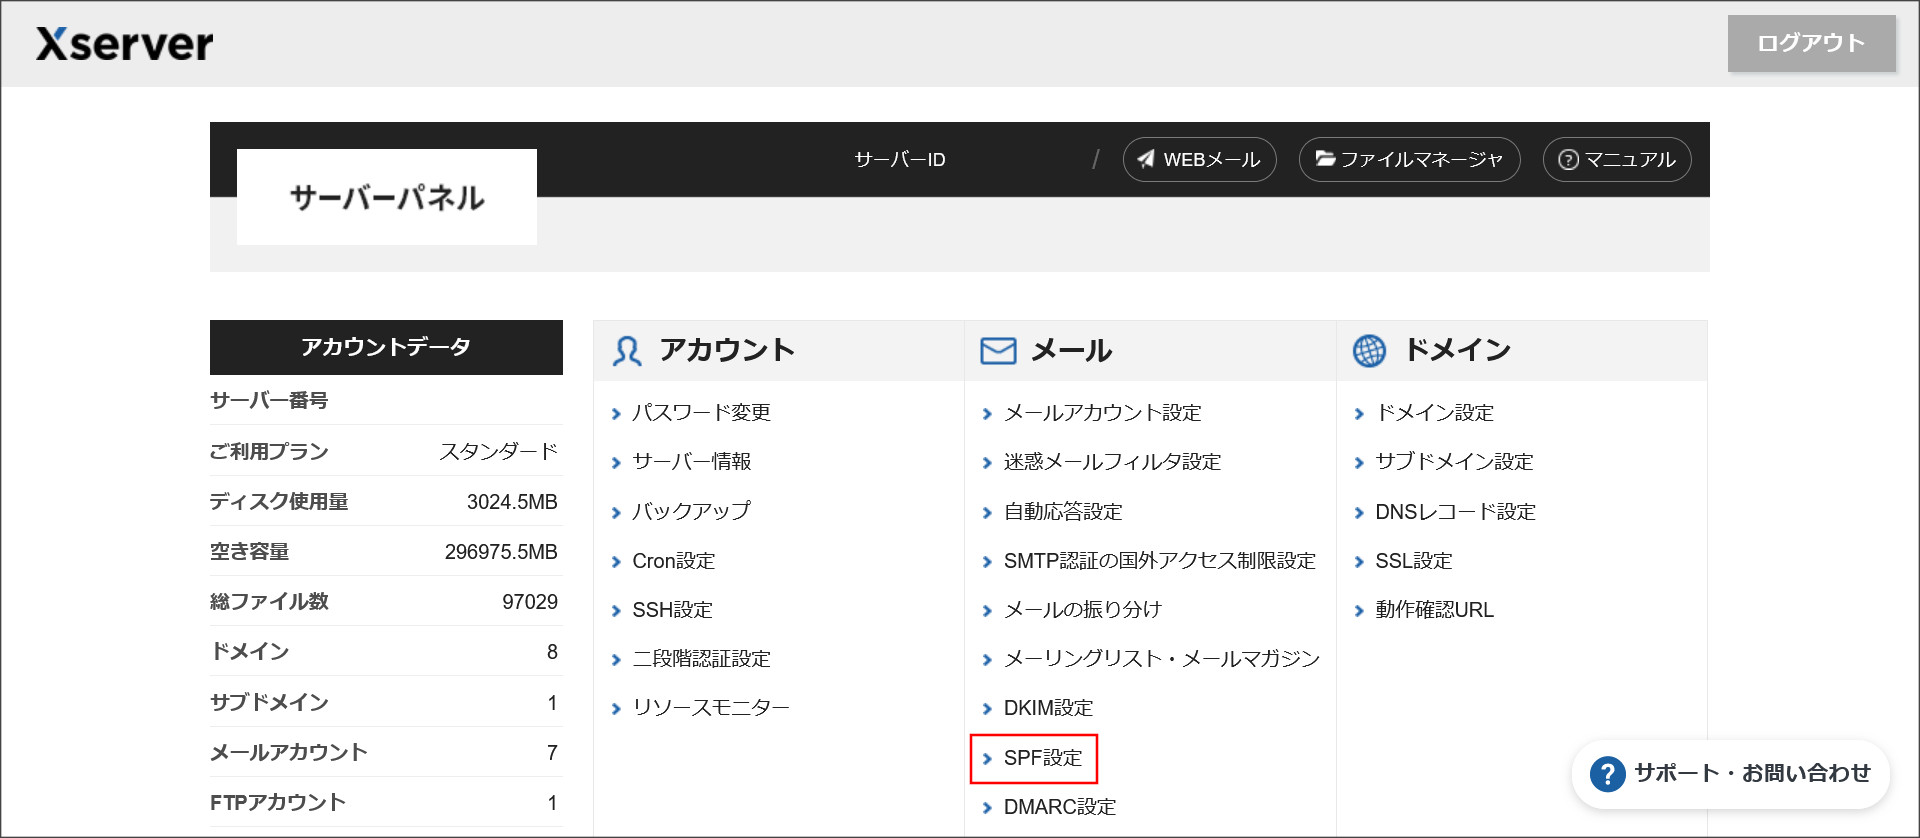The height and width of the screenshot is (838, 1920).
Task: Open the マニュアル help button
Action: pyautogui.click(x=1617, y=159)
